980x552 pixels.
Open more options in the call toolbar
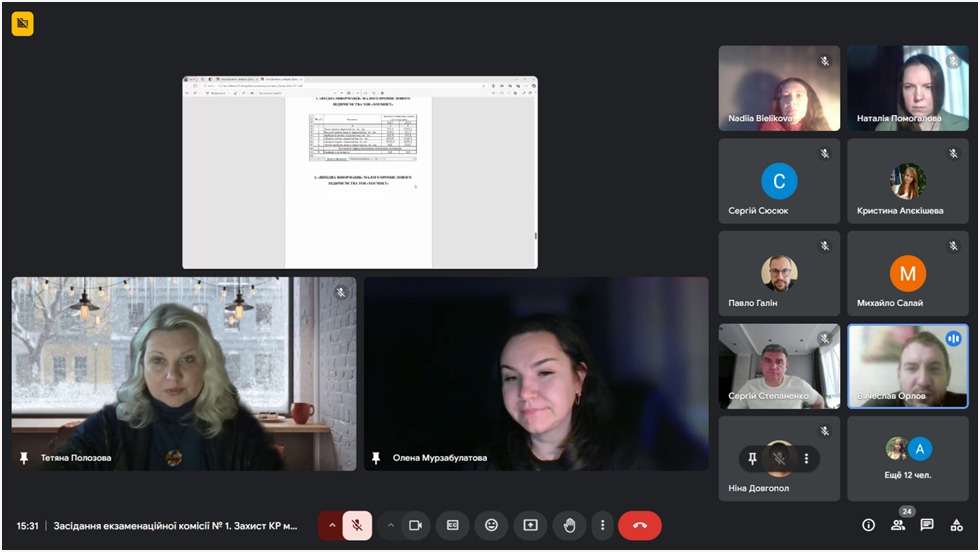coord(602,525)
